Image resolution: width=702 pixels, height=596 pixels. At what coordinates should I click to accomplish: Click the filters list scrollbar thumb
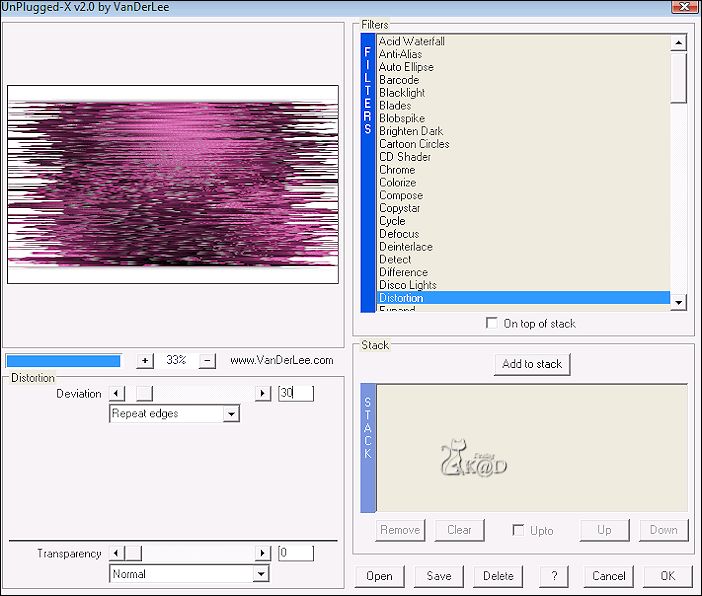pyautogui.click(x=679, y=78)
